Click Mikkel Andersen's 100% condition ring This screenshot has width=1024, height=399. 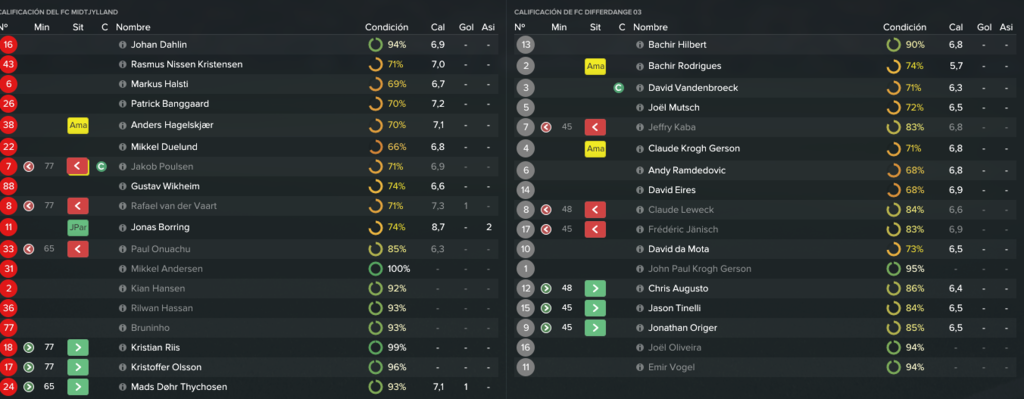pyautogui.click(x=376, y=268)
